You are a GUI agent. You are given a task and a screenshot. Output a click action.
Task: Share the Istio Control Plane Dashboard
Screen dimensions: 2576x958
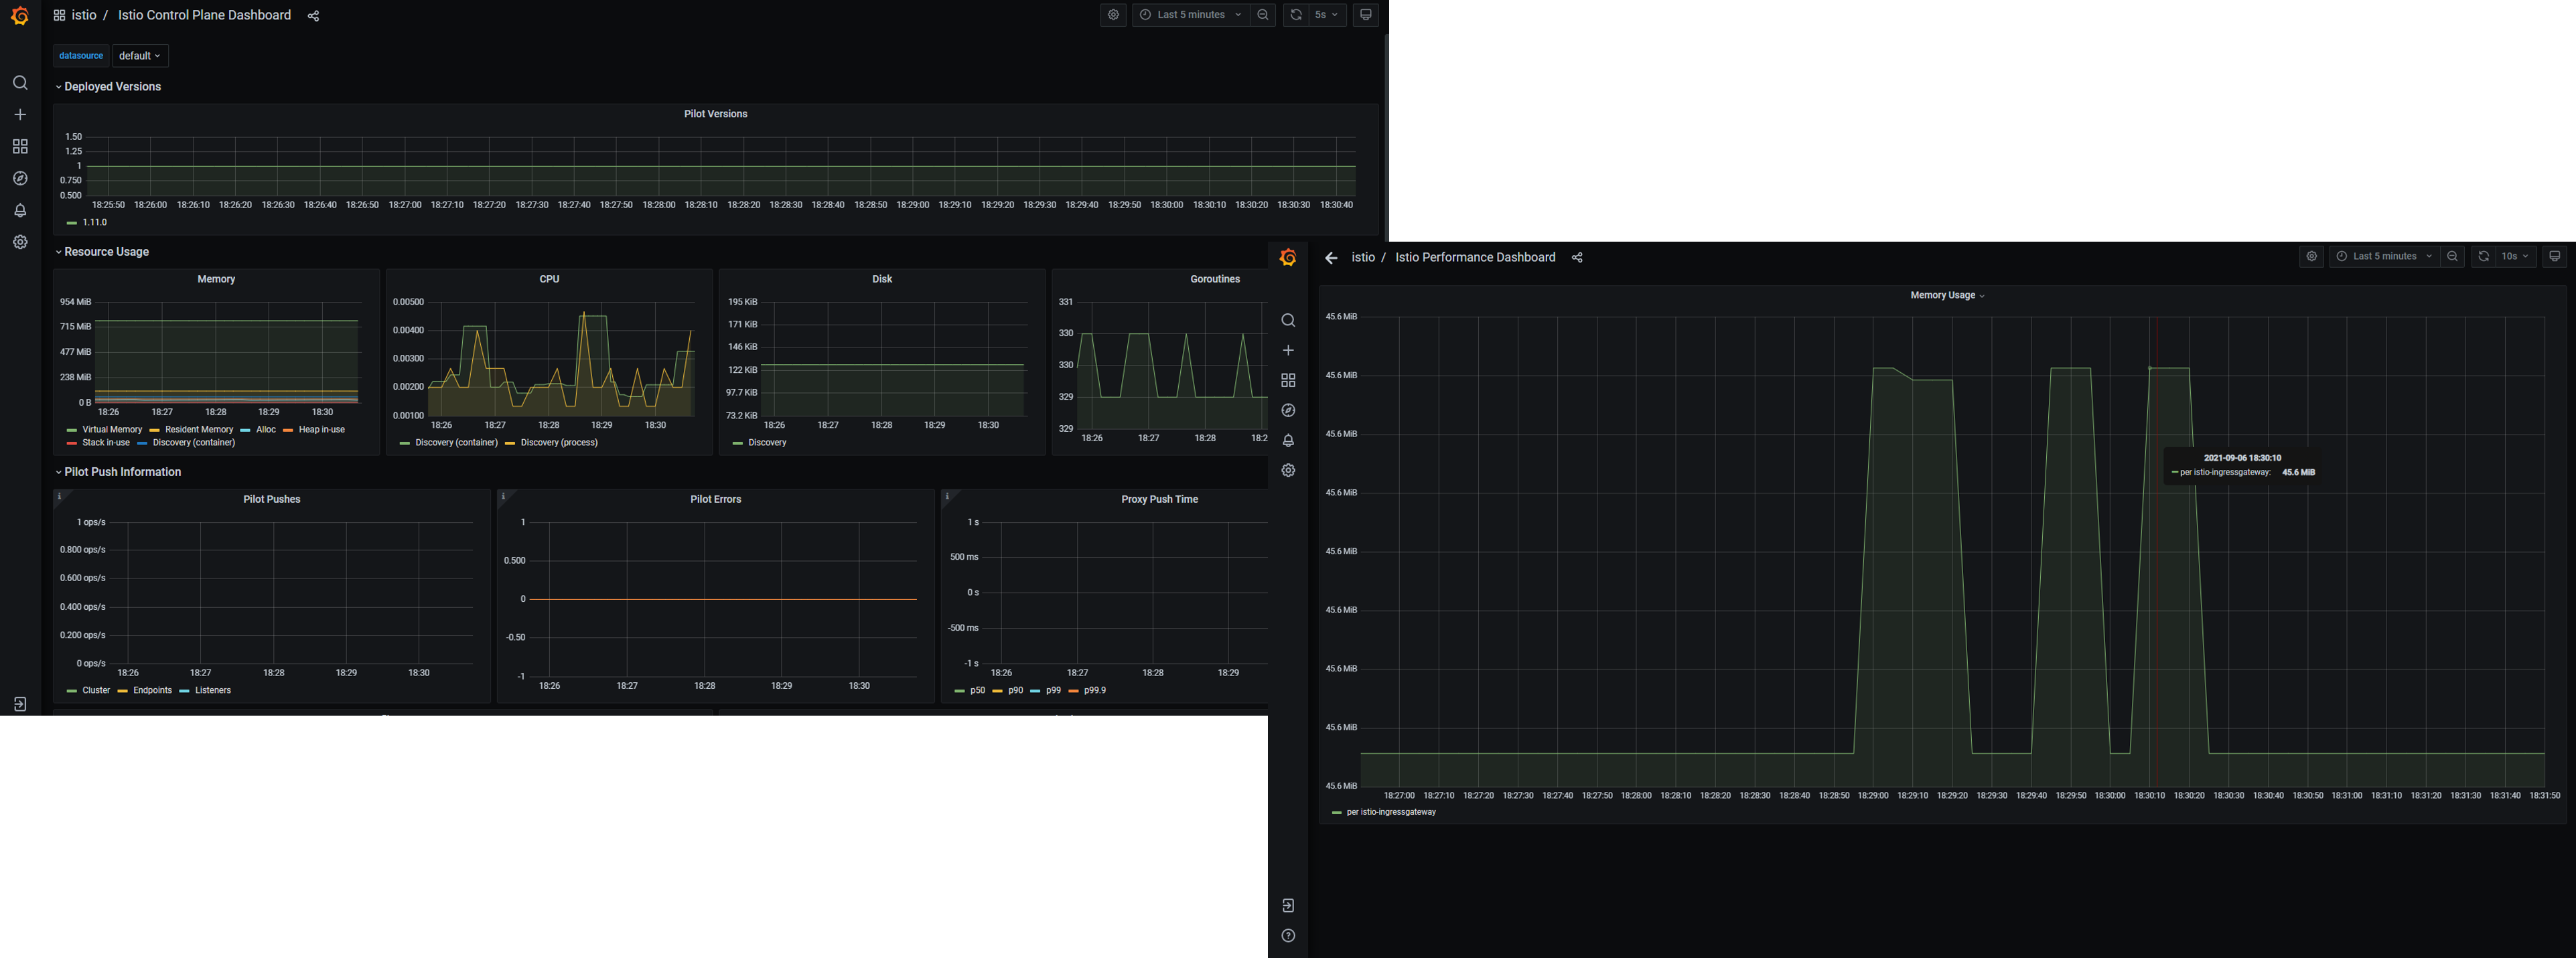click(x=313, y=16)
